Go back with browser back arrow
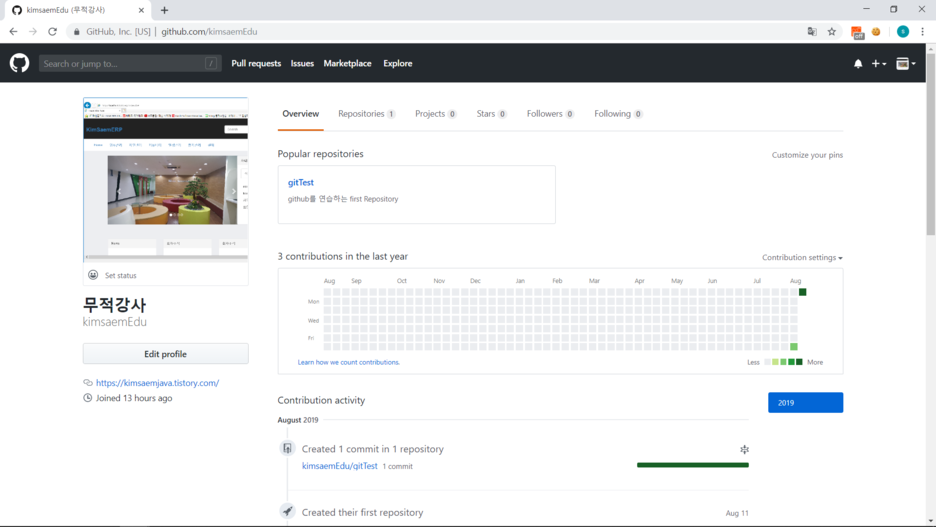936x527 pixels. click(x=13, y=32)
